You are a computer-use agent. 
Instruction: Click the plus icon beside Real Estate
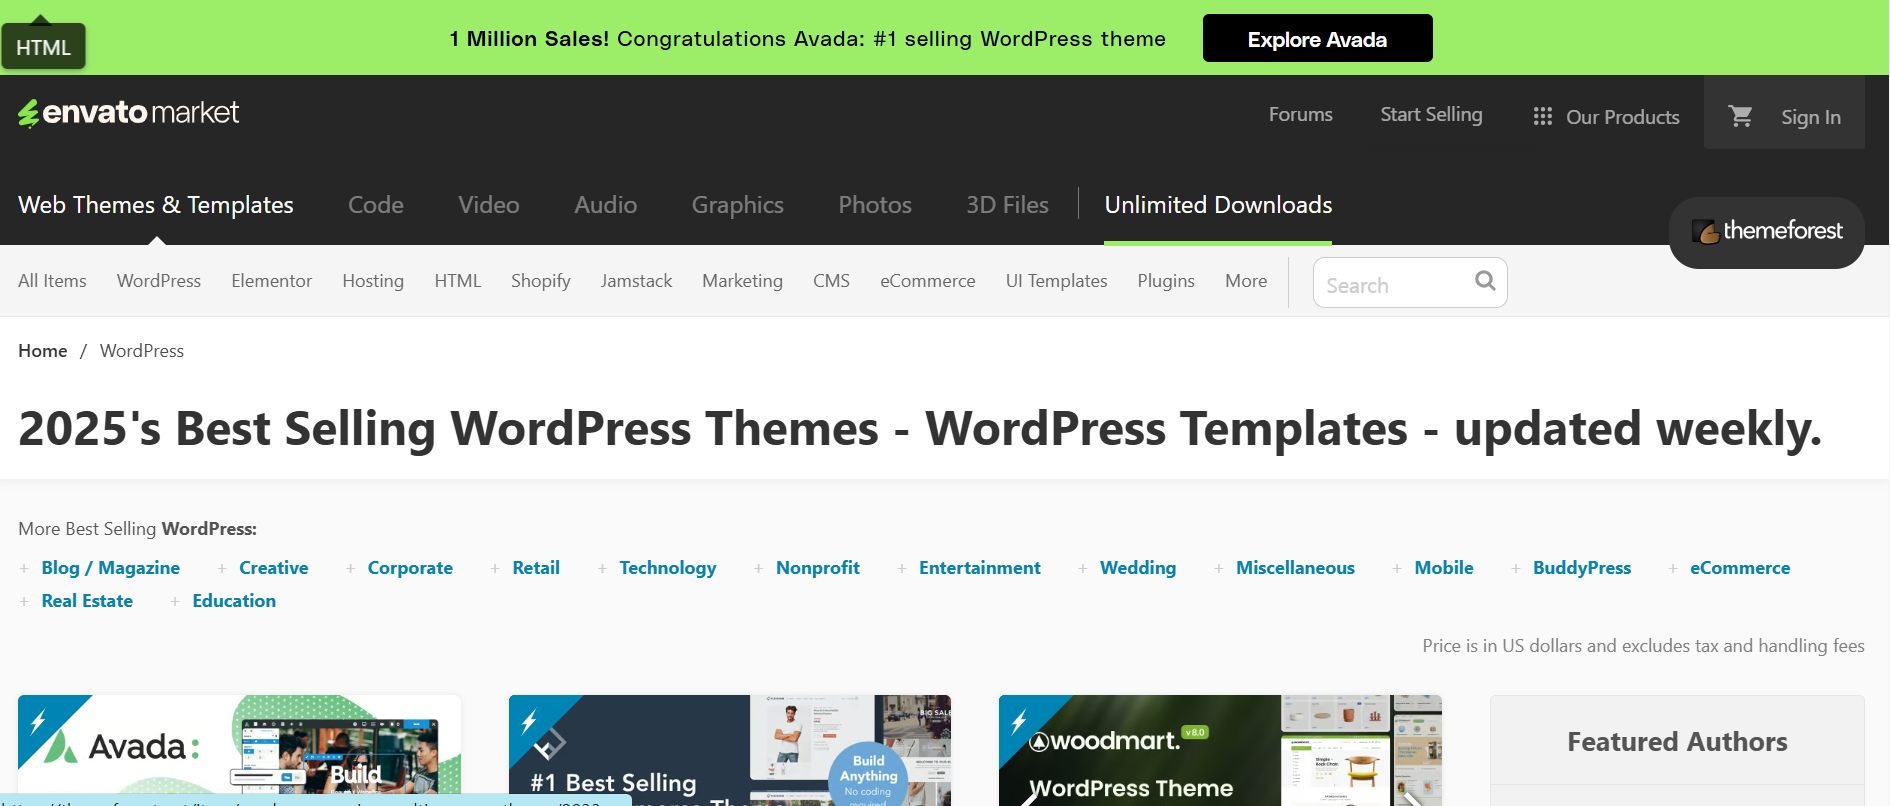point(24,601)
